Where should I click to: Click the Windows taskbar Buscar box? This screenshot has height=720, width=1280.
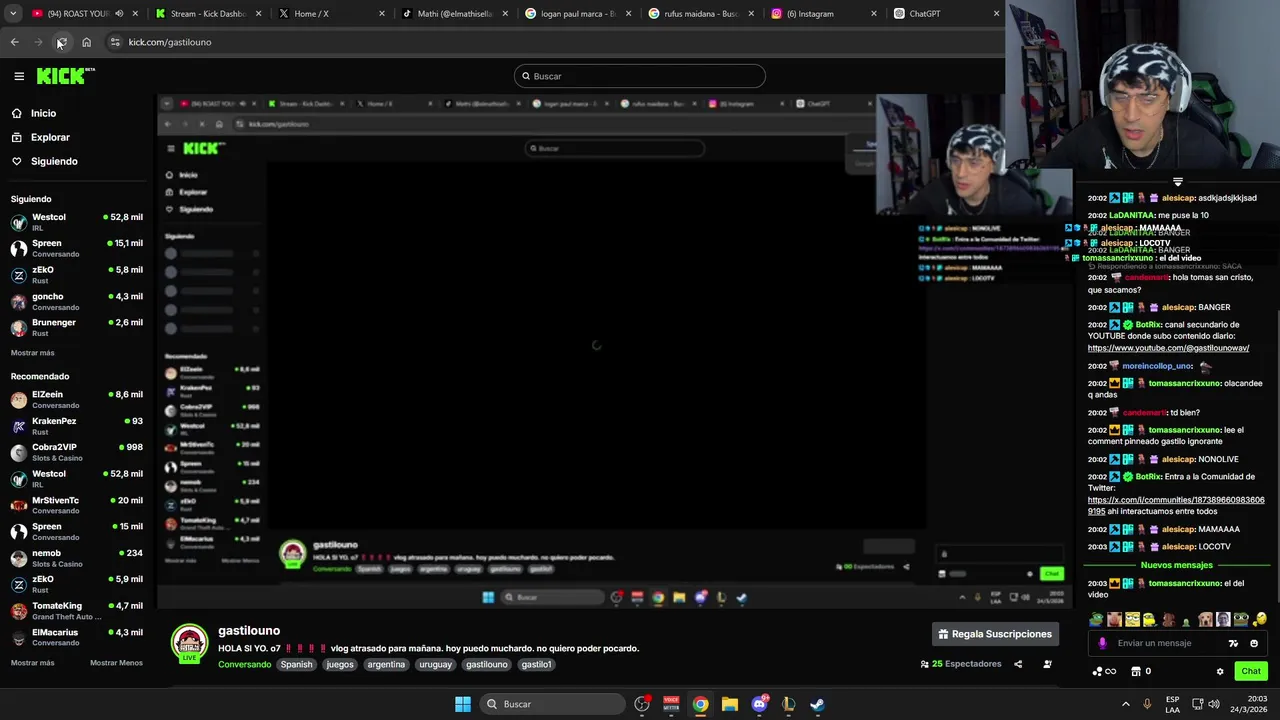coord(550,704)
